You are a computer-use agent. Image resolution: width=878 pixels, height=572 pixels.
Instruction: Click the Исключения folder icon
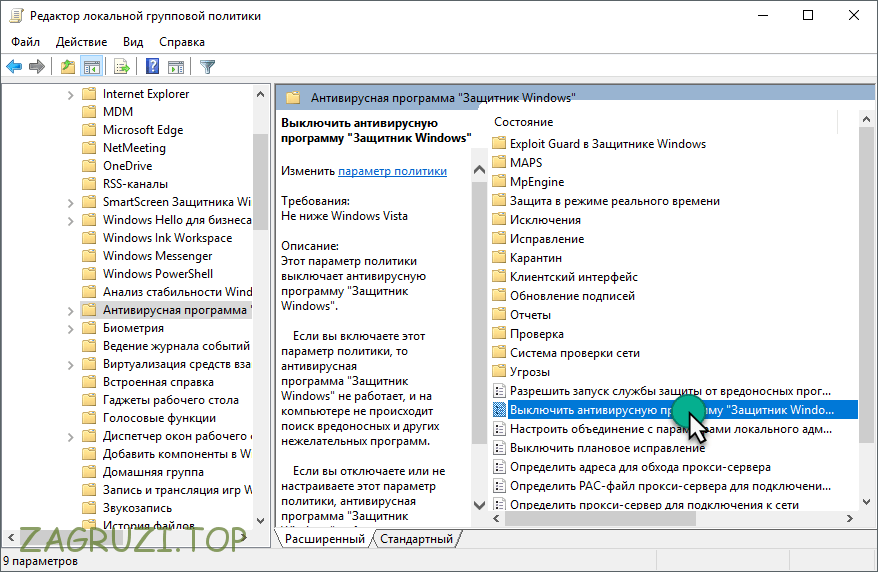coord(499,219)
